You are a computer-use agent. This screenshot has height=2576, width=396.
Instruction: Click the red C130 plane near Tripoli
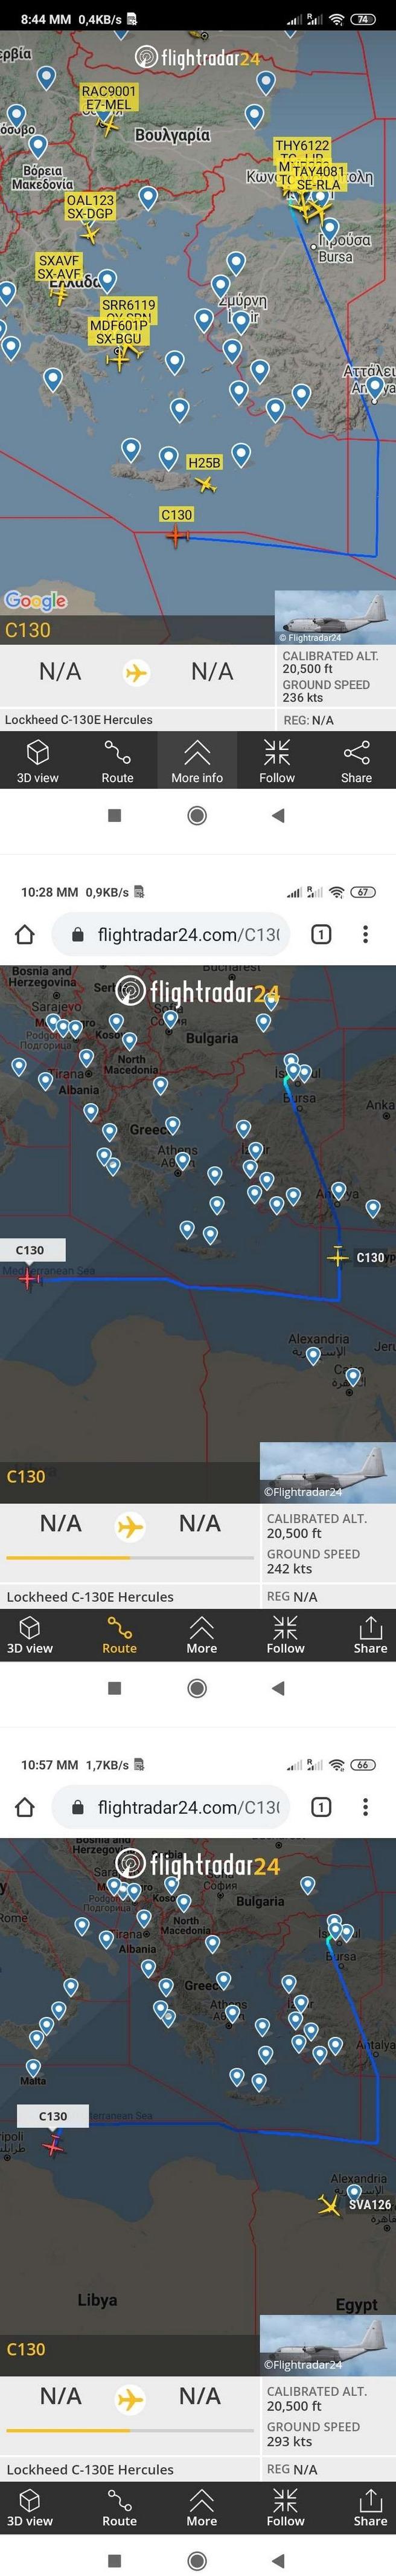point(53,2145)
